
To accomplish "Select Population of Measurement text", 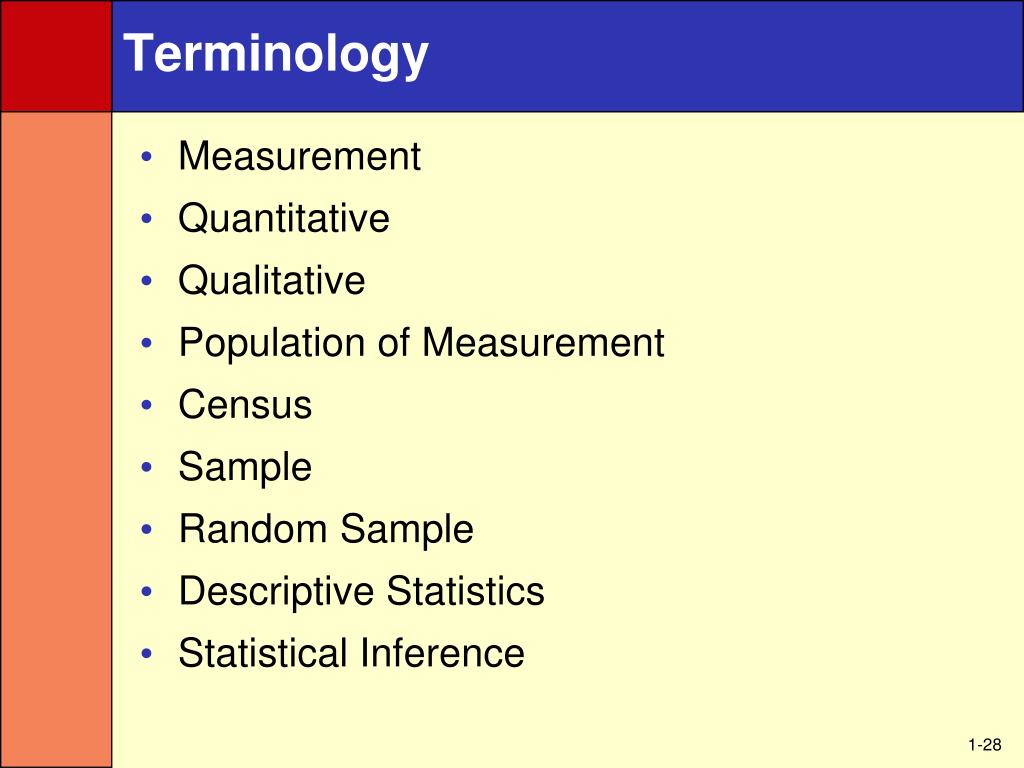I will (x=421, y=344).
